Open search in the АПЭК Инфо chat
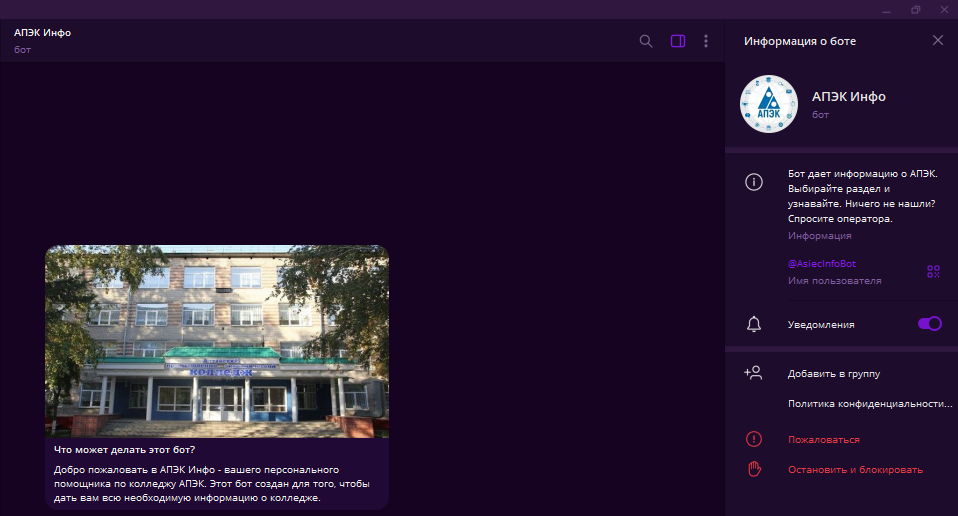This screenshot has height=516, width=958. click(x=646, y=41)
